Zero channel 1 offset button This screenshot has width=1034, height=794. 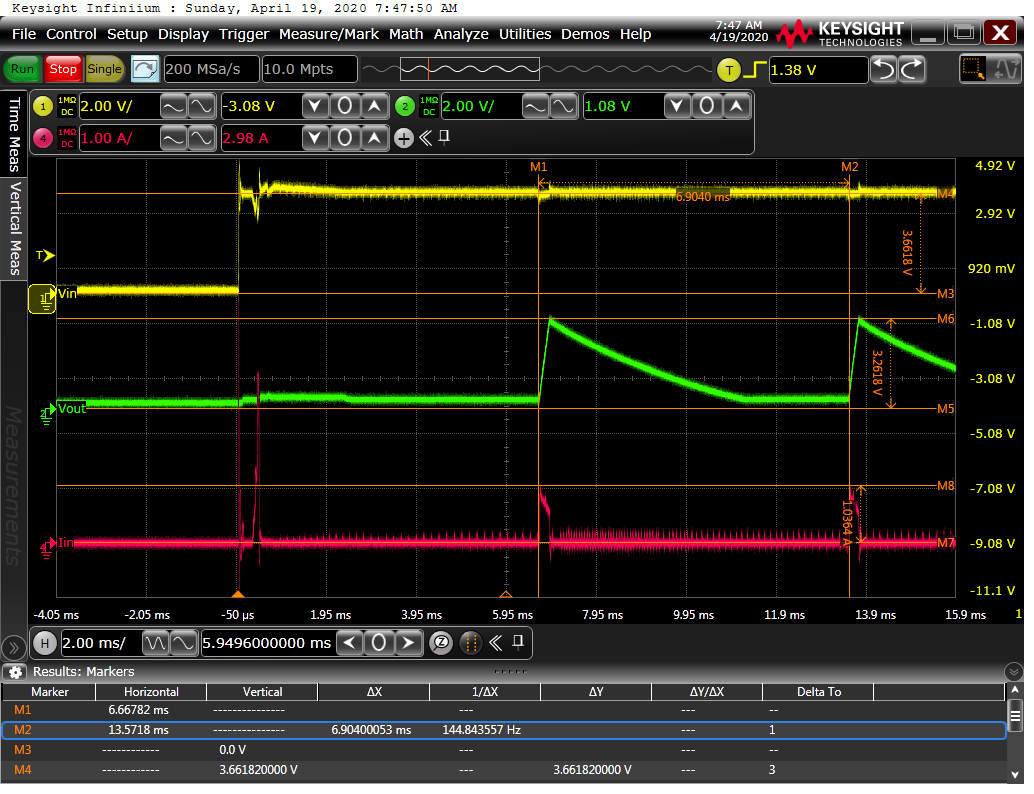(345, 106)
